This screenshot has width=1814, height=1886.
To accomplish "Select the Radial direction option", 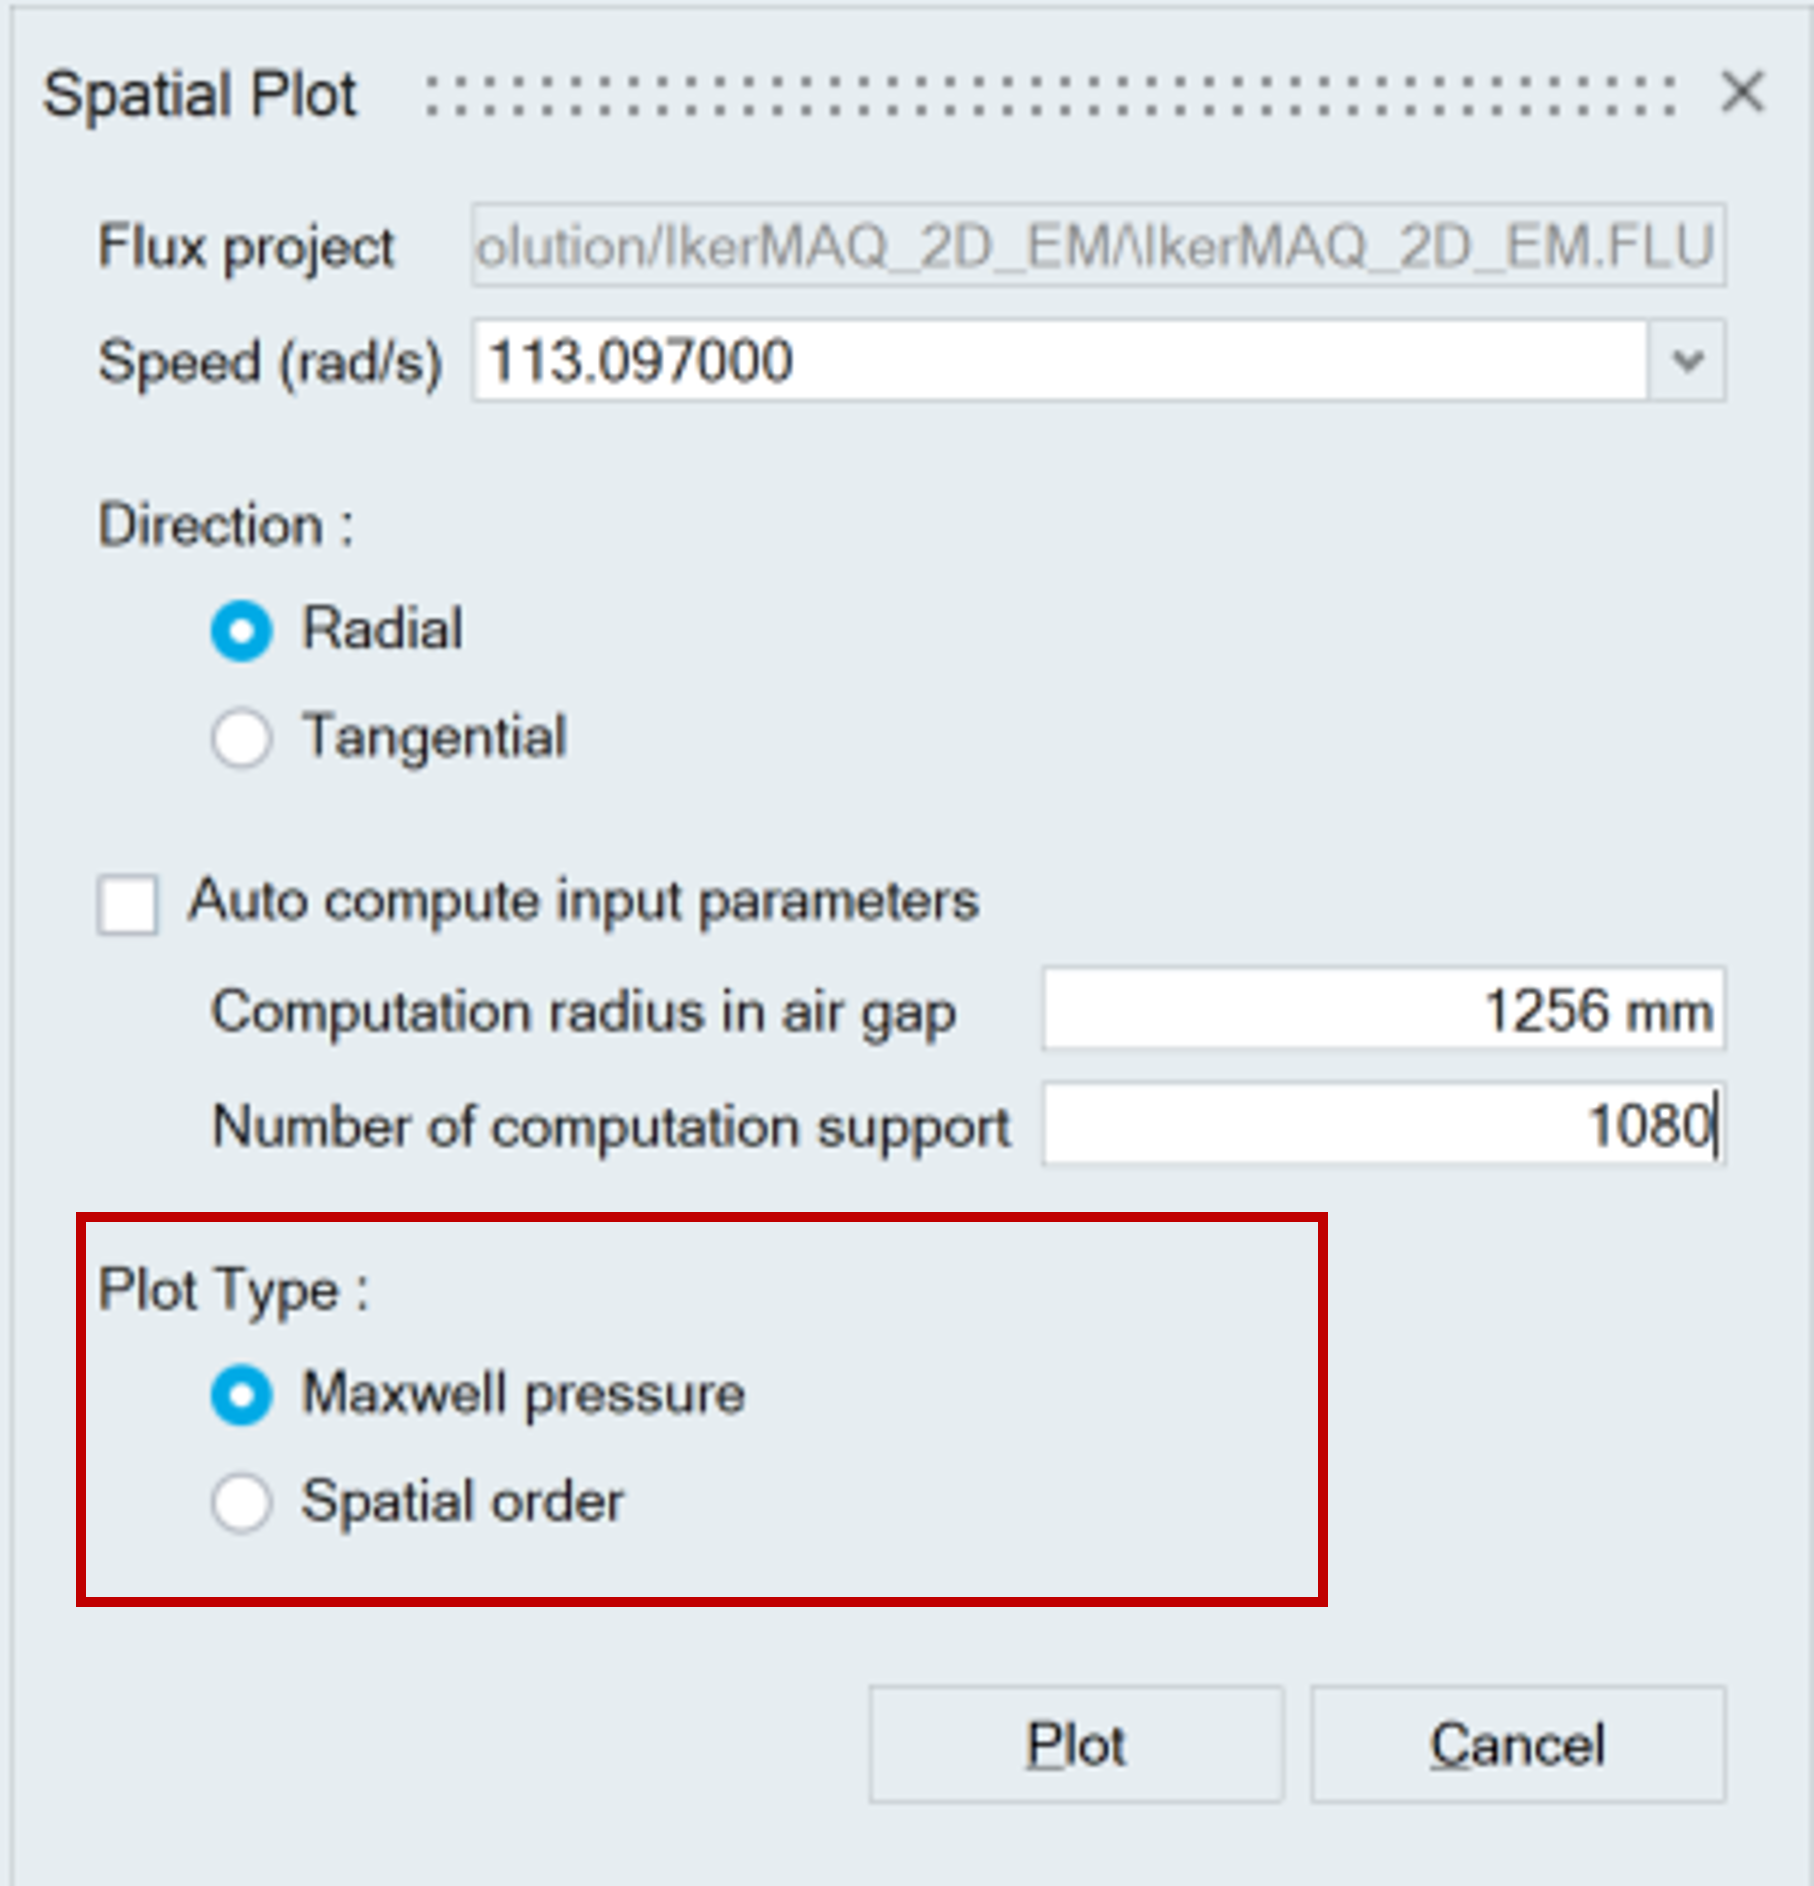I will click(x=241, y=631).
